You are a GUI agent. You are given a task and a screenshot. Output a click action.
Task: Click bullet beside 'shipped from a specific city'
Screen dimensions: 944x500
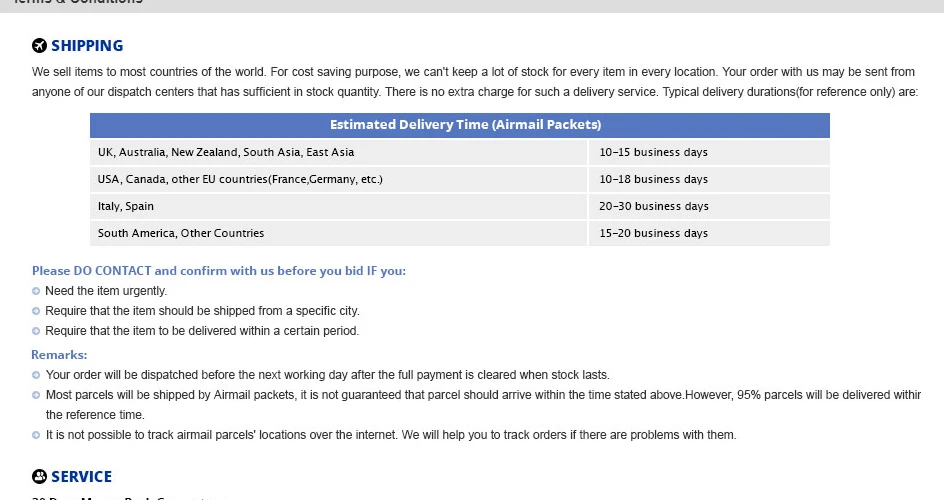(36, 311)
